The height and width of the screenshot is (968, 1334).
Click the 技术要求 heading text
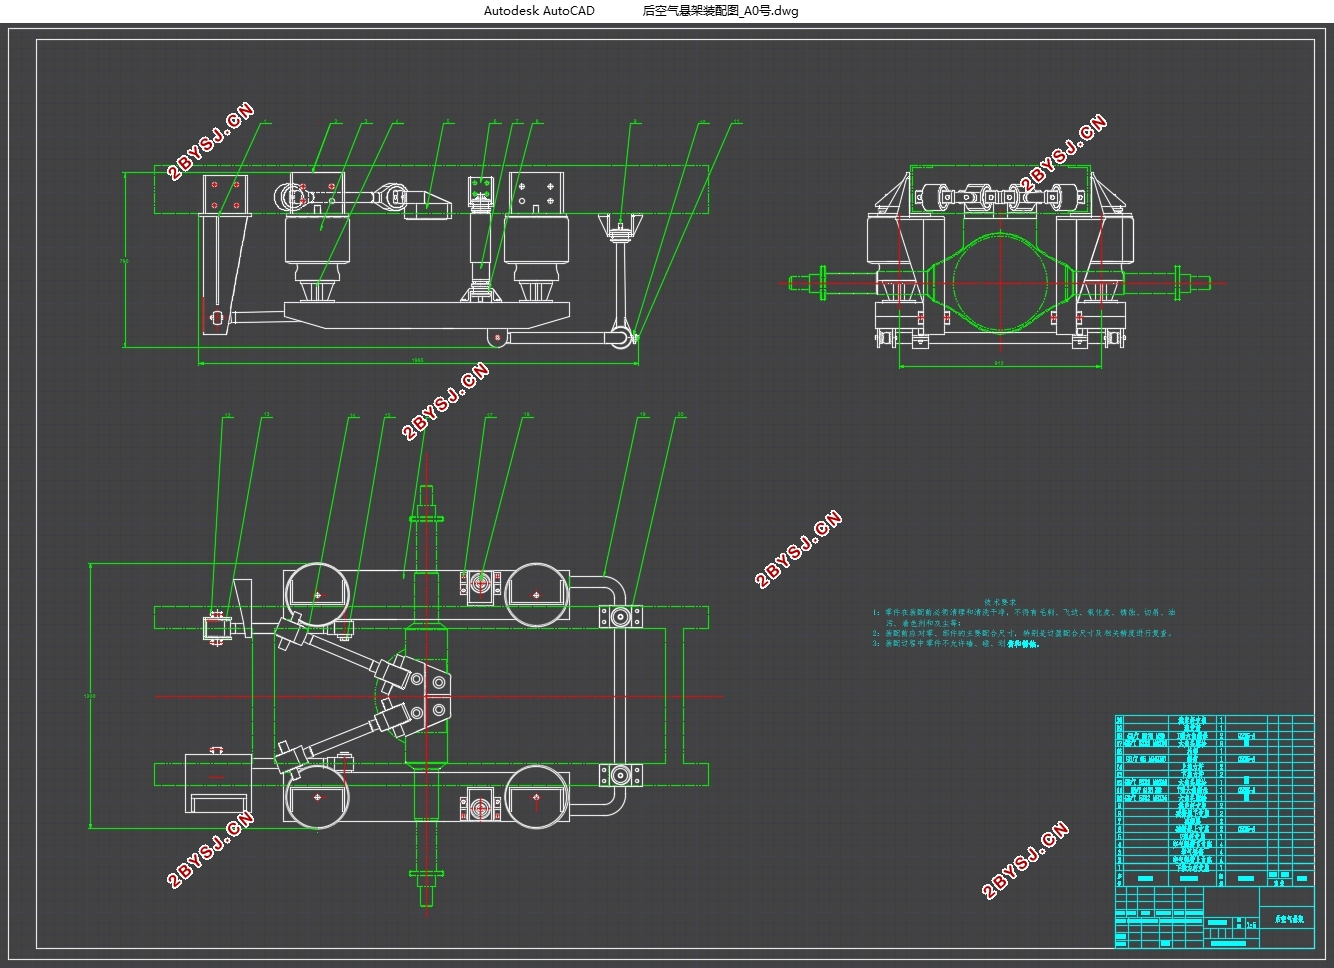[x=999, y=601]
